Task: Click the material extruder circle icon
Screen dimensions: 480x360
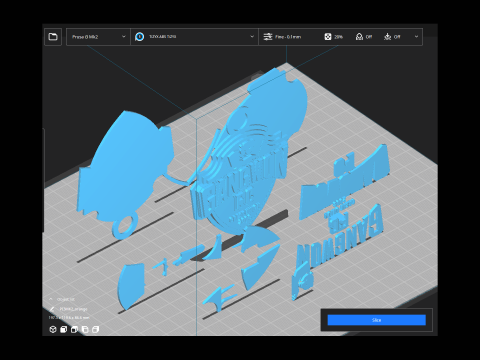Action: pyautogui.click(x=140, y=37)
